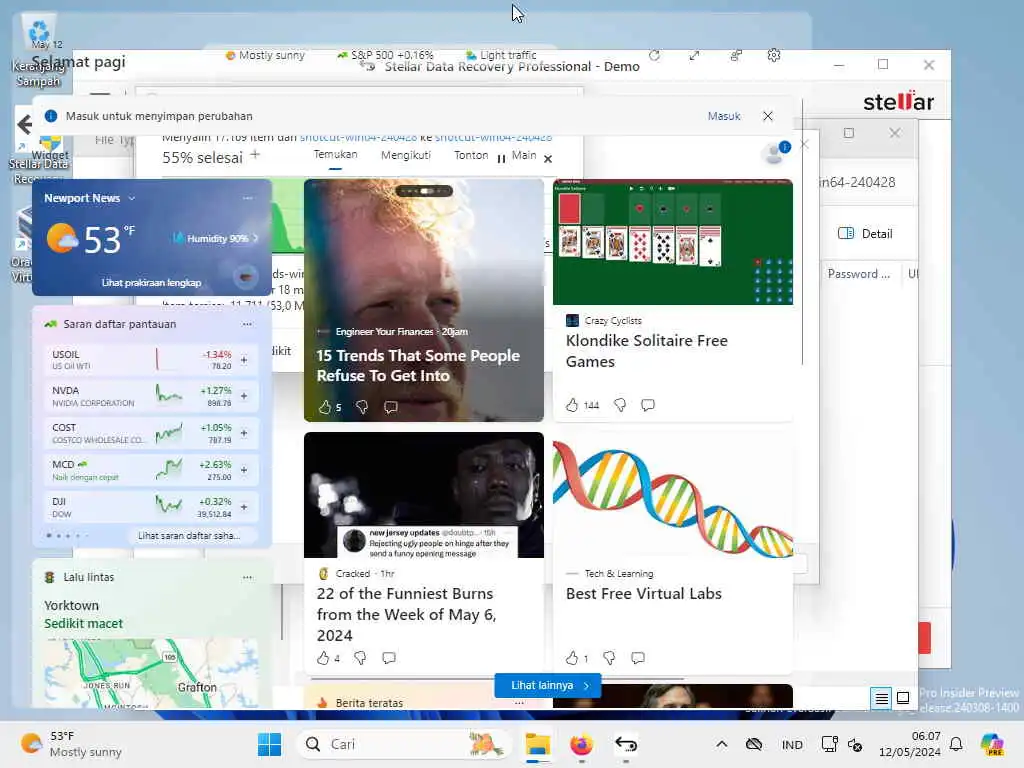Pause the file copy operation
Image resolution: width=1024 pixels, height=768 pixels.
click(x=501, y=158)
